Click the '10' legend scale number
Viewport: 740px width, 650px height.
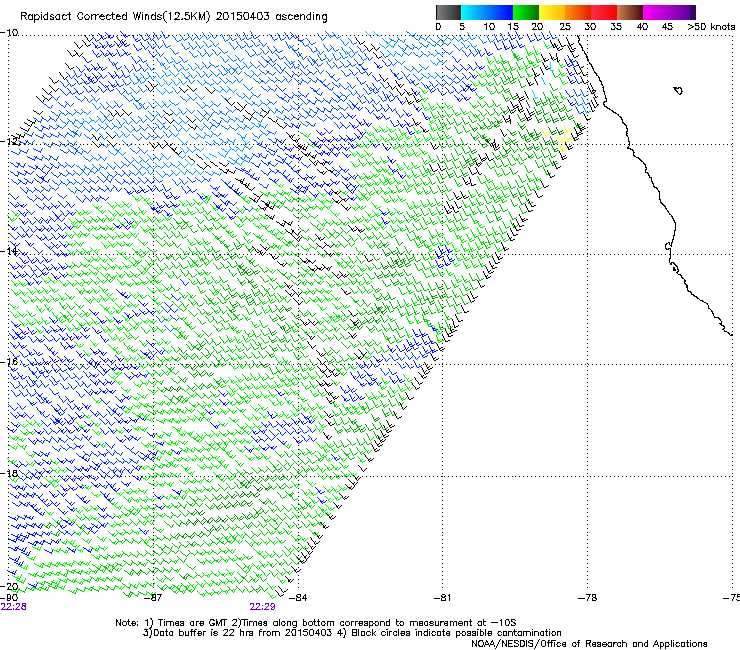click(x=489, y=27)
